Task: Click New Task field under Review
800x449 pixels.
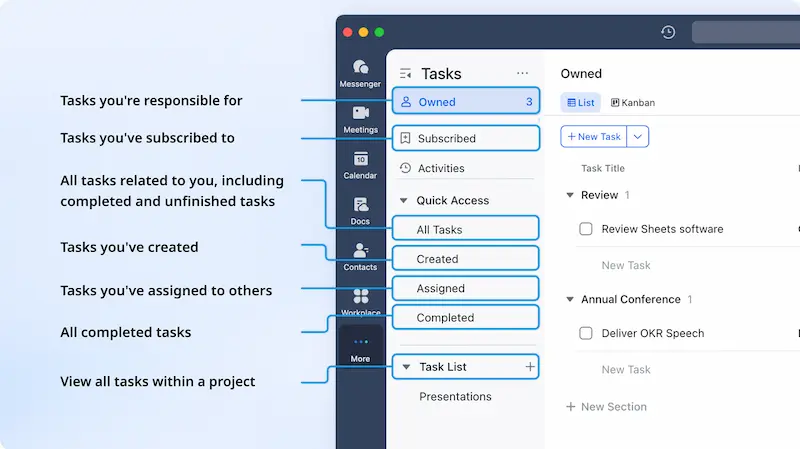Action: tap(626, 265)
